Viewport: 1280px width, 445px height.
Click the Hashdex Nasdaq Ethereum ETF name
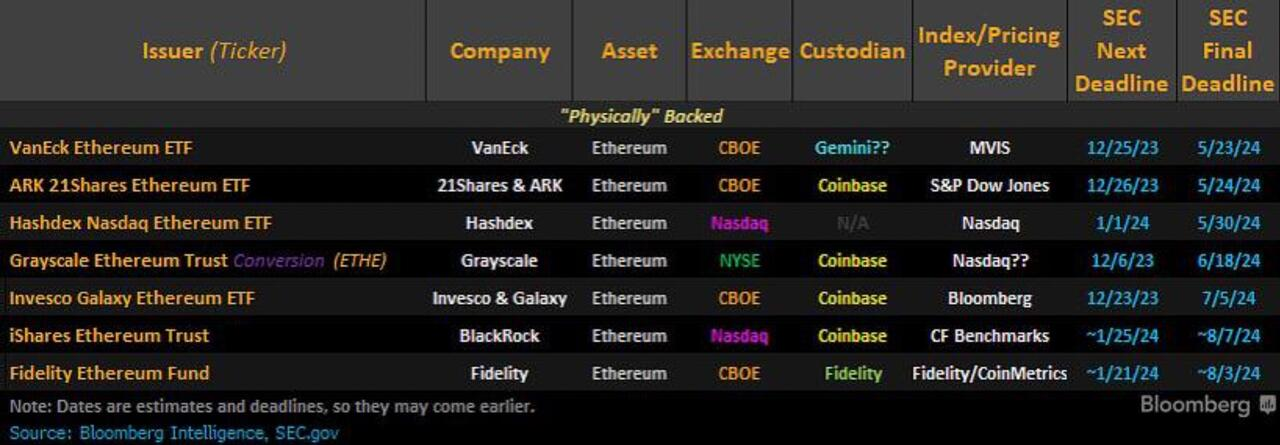(140, 223)
